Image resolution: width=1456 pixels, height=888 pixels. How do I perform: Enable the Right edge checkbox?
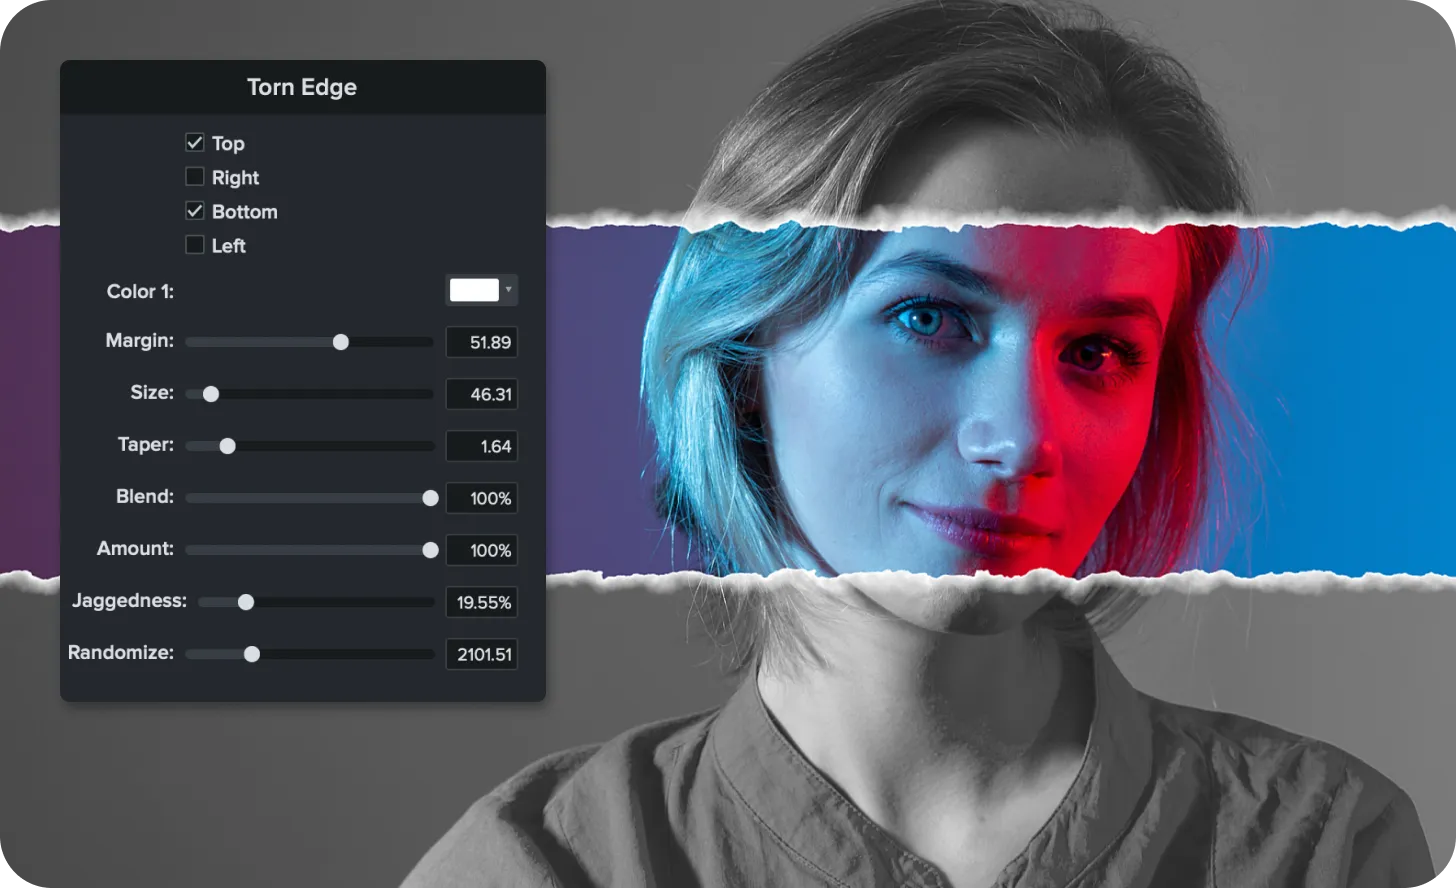coord(195,176)
